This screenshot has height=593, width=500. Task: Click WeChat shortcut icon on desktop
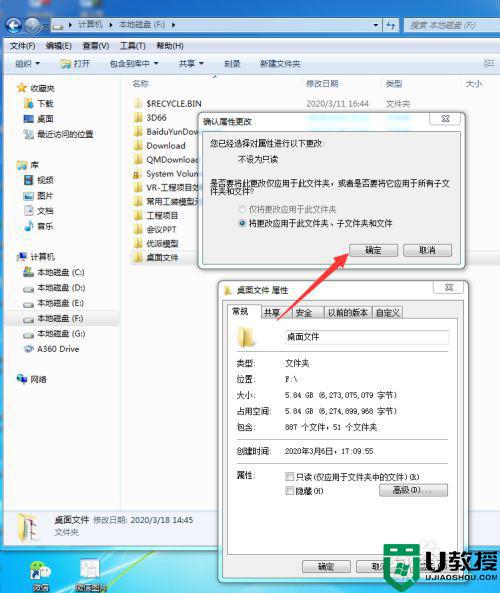tap(40, 570)
